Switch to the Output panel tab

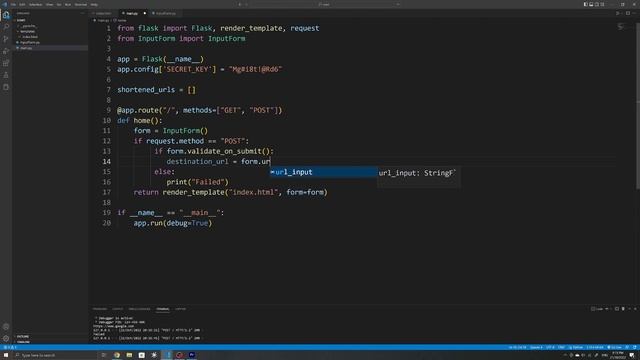coord(118,309)
